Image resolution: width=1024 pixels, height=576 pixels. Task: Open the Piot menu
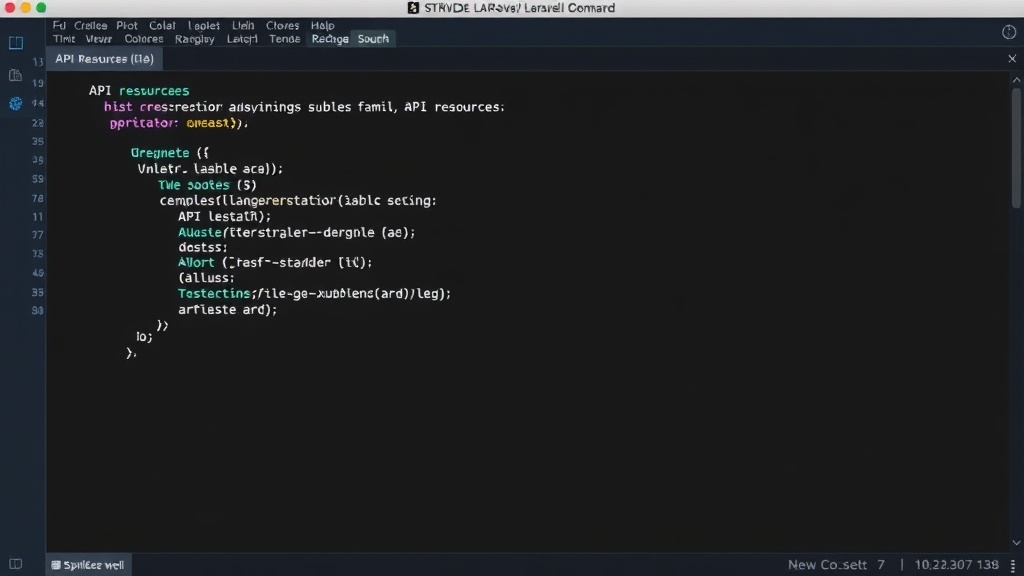point(127,25)
